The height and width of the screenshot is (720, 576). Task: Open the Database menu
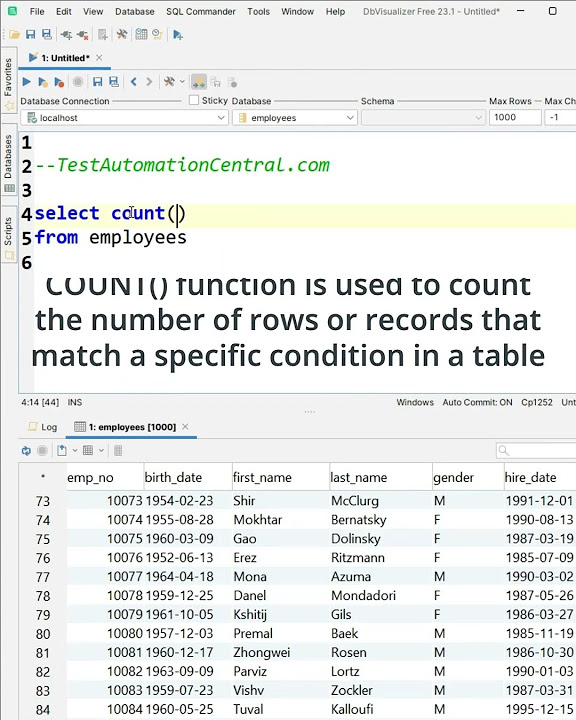tap(135, 11)
